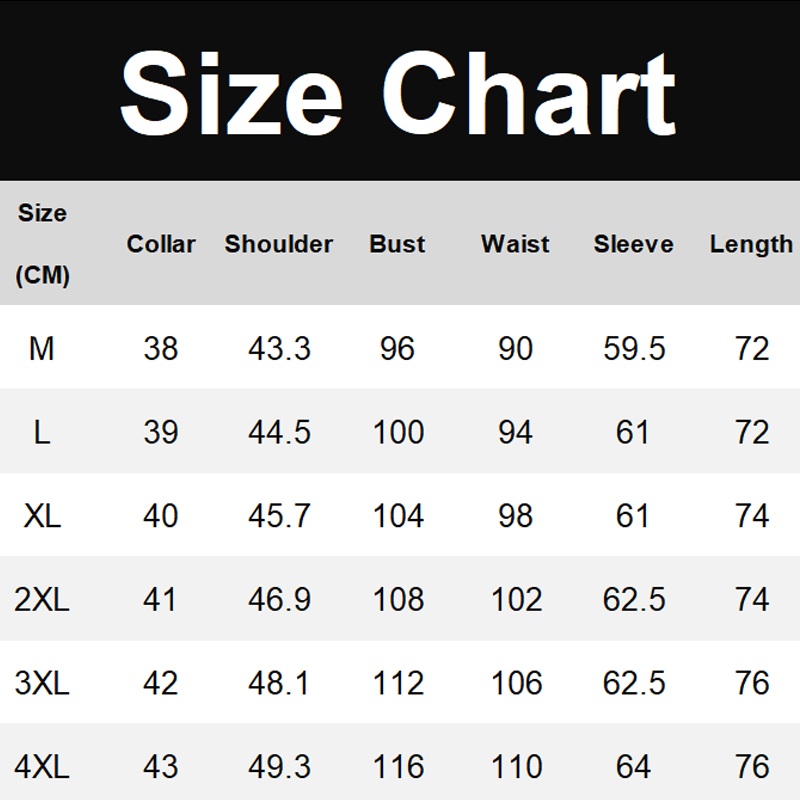Click the XL size row label
The image size is (800, 800).
(x=42, y=516)
